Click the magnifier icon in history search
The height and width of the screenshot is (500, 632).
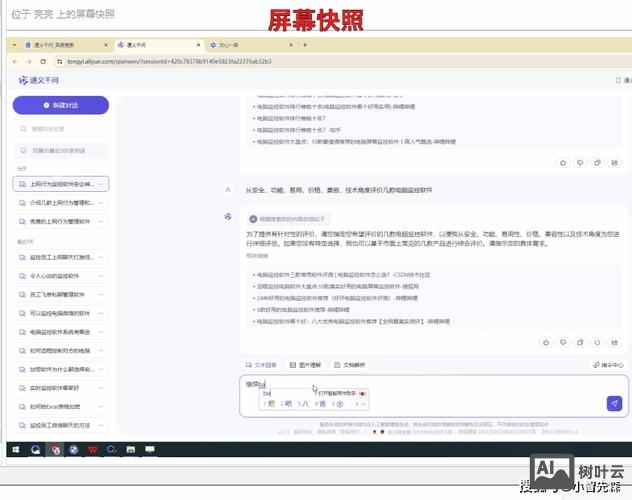pos(23,129)
